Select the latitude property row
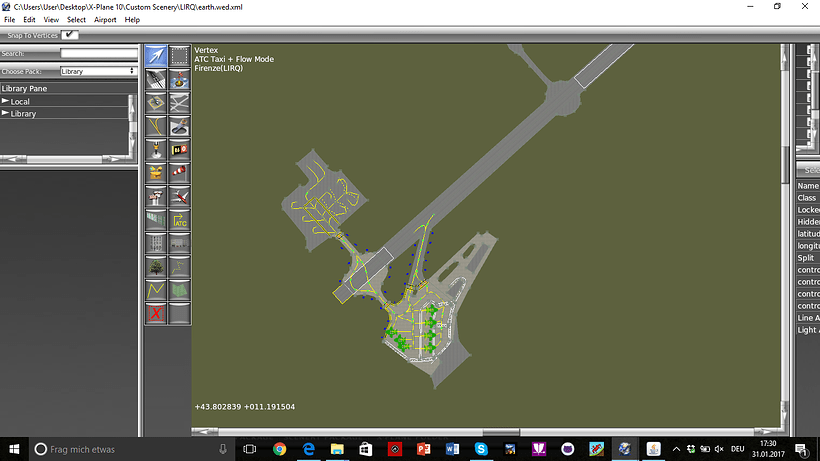The width and height of the screenshot is (820, 461). [x=808, y=234]
